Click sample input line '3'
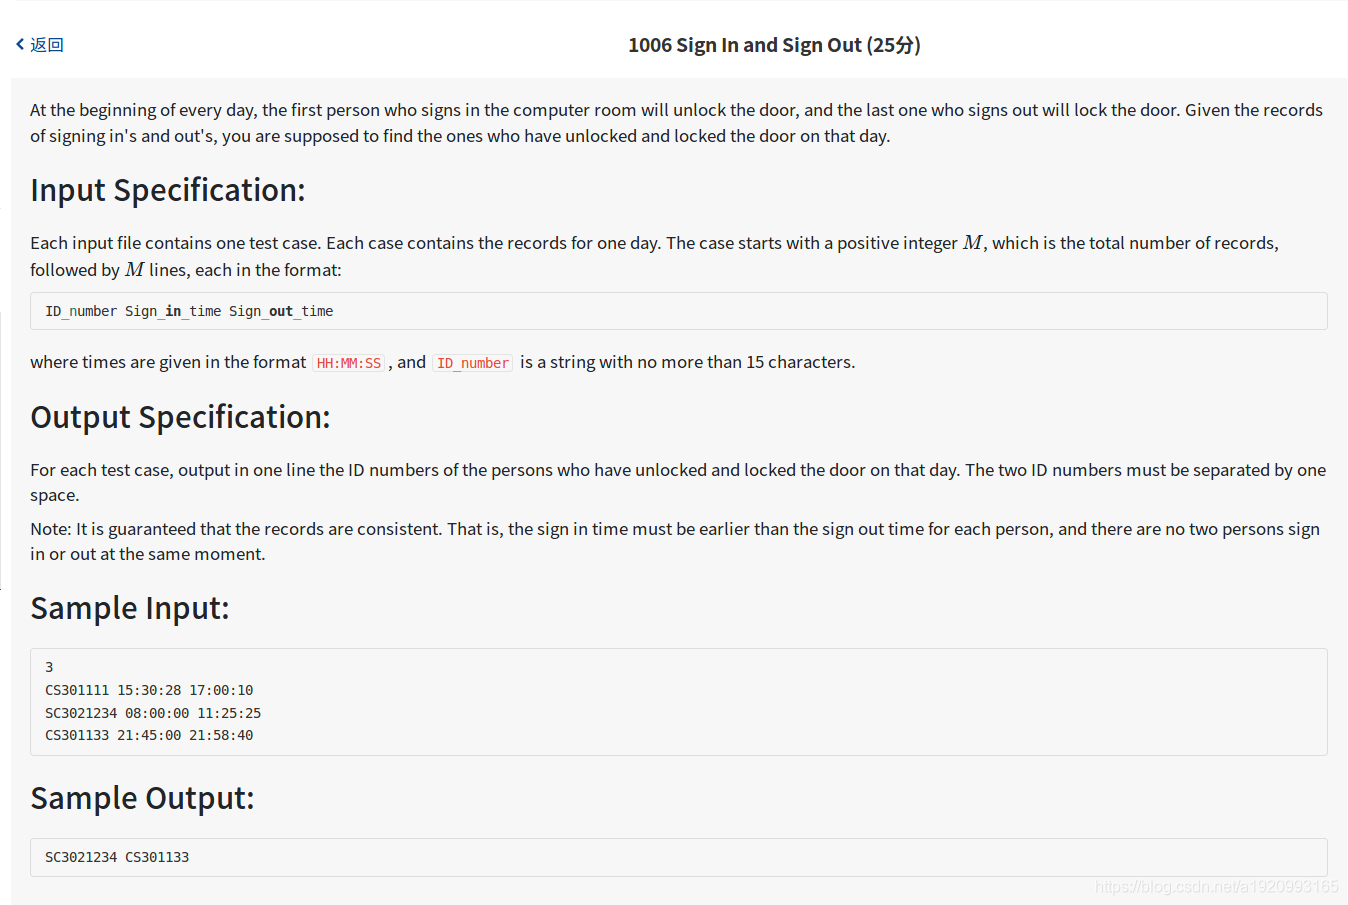Image resolution: width=1348 pixels, height=905 pixels. point(49,667)
